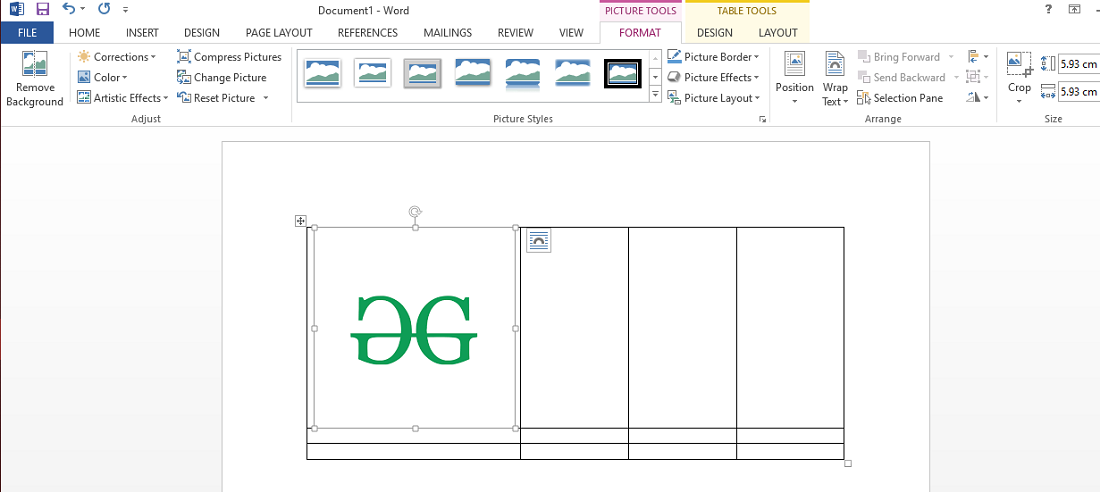Switch to the INSERT tab

pos(142,32)
